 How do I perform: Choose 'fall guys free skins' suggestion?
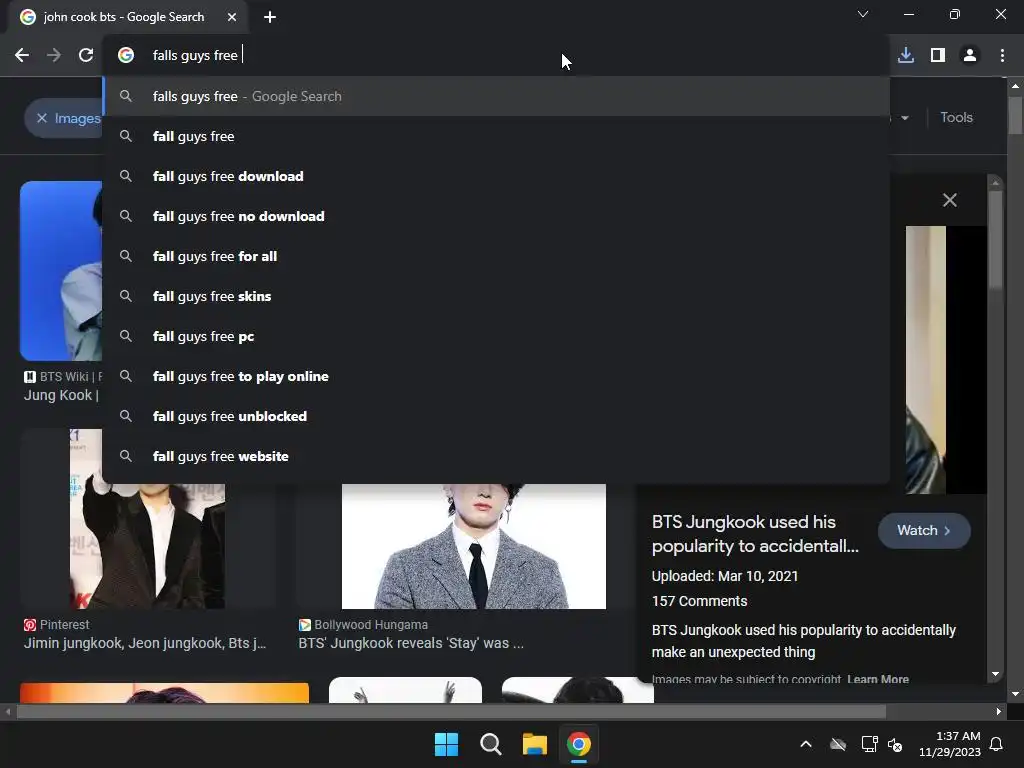(496, 296)
